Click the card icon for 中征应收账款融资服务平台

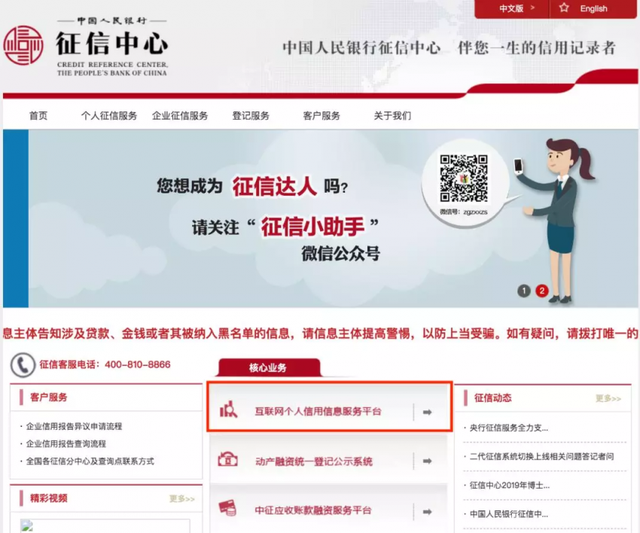pyautogui.click(x=228, y=508)
